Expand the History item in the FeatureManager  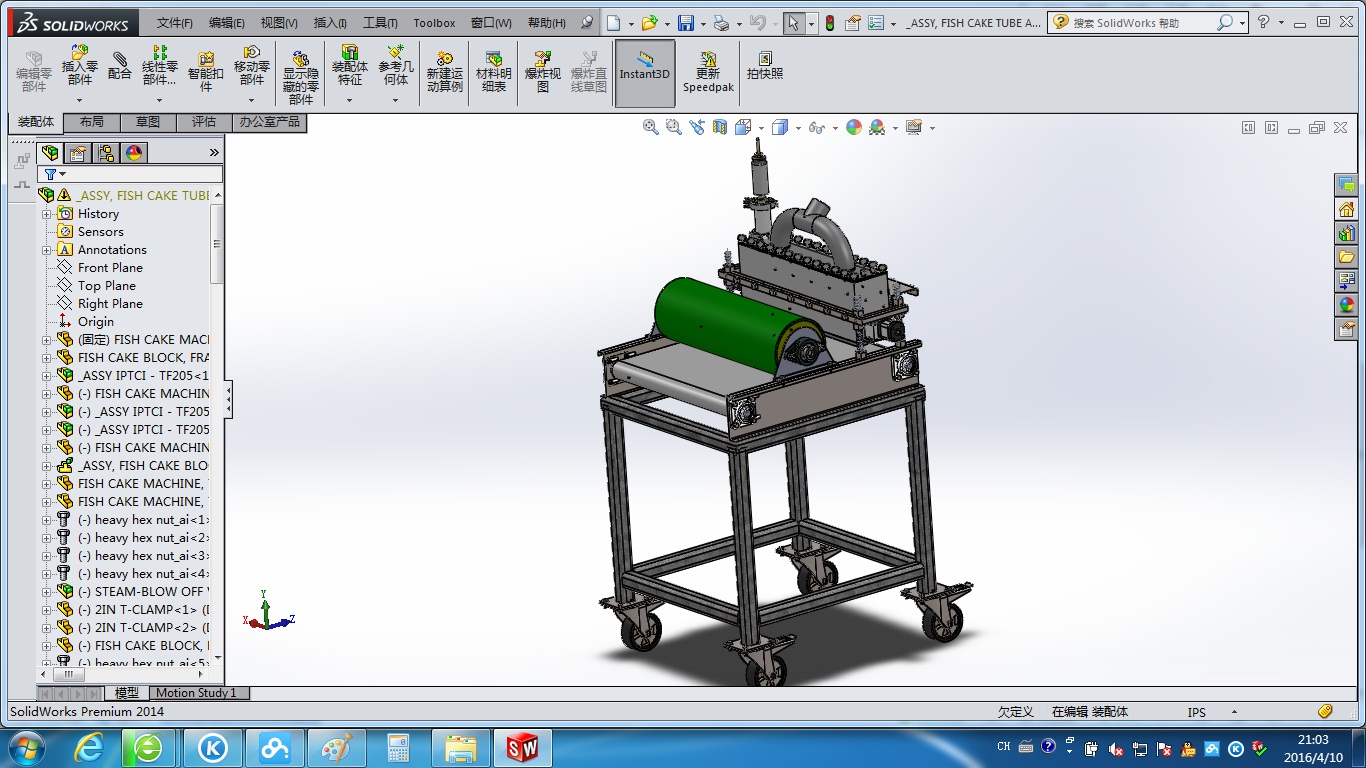point(47,213)
